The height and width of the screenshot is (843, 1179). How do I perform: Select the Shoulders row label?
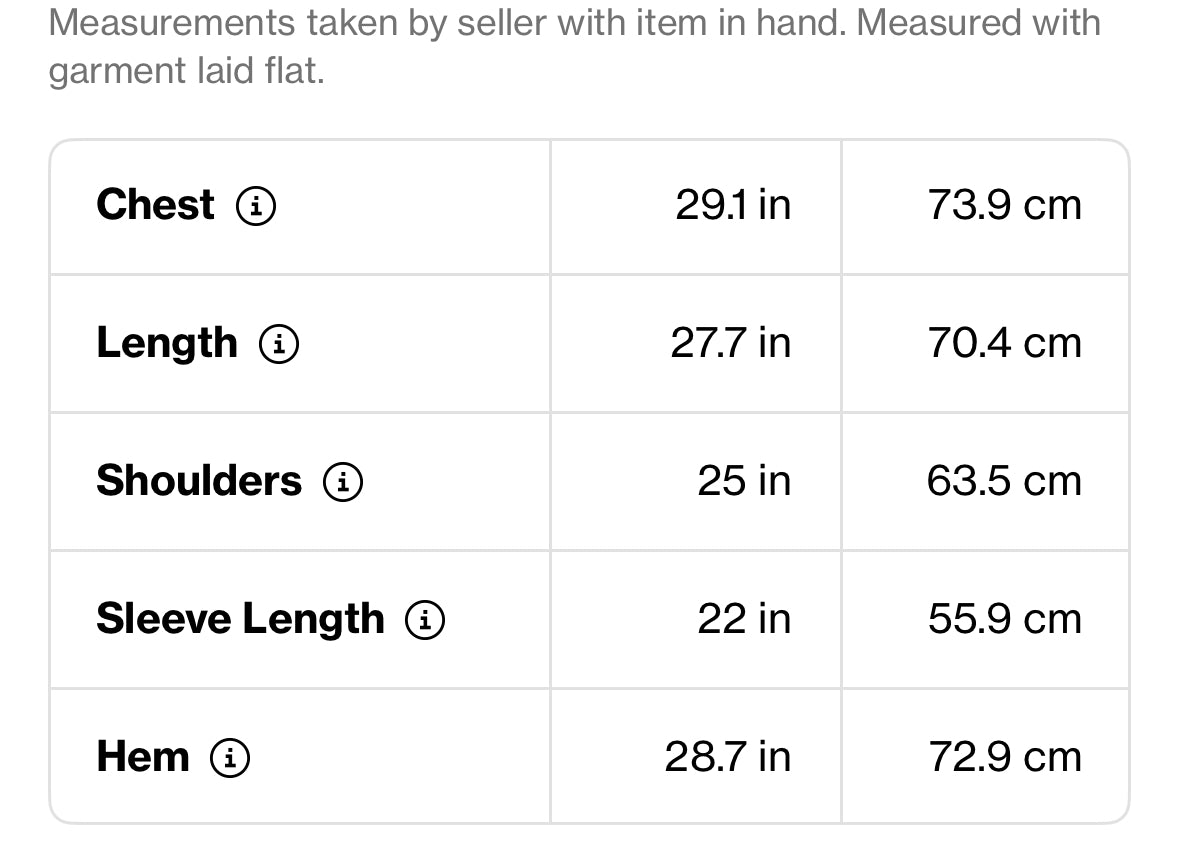pos(199,481)
